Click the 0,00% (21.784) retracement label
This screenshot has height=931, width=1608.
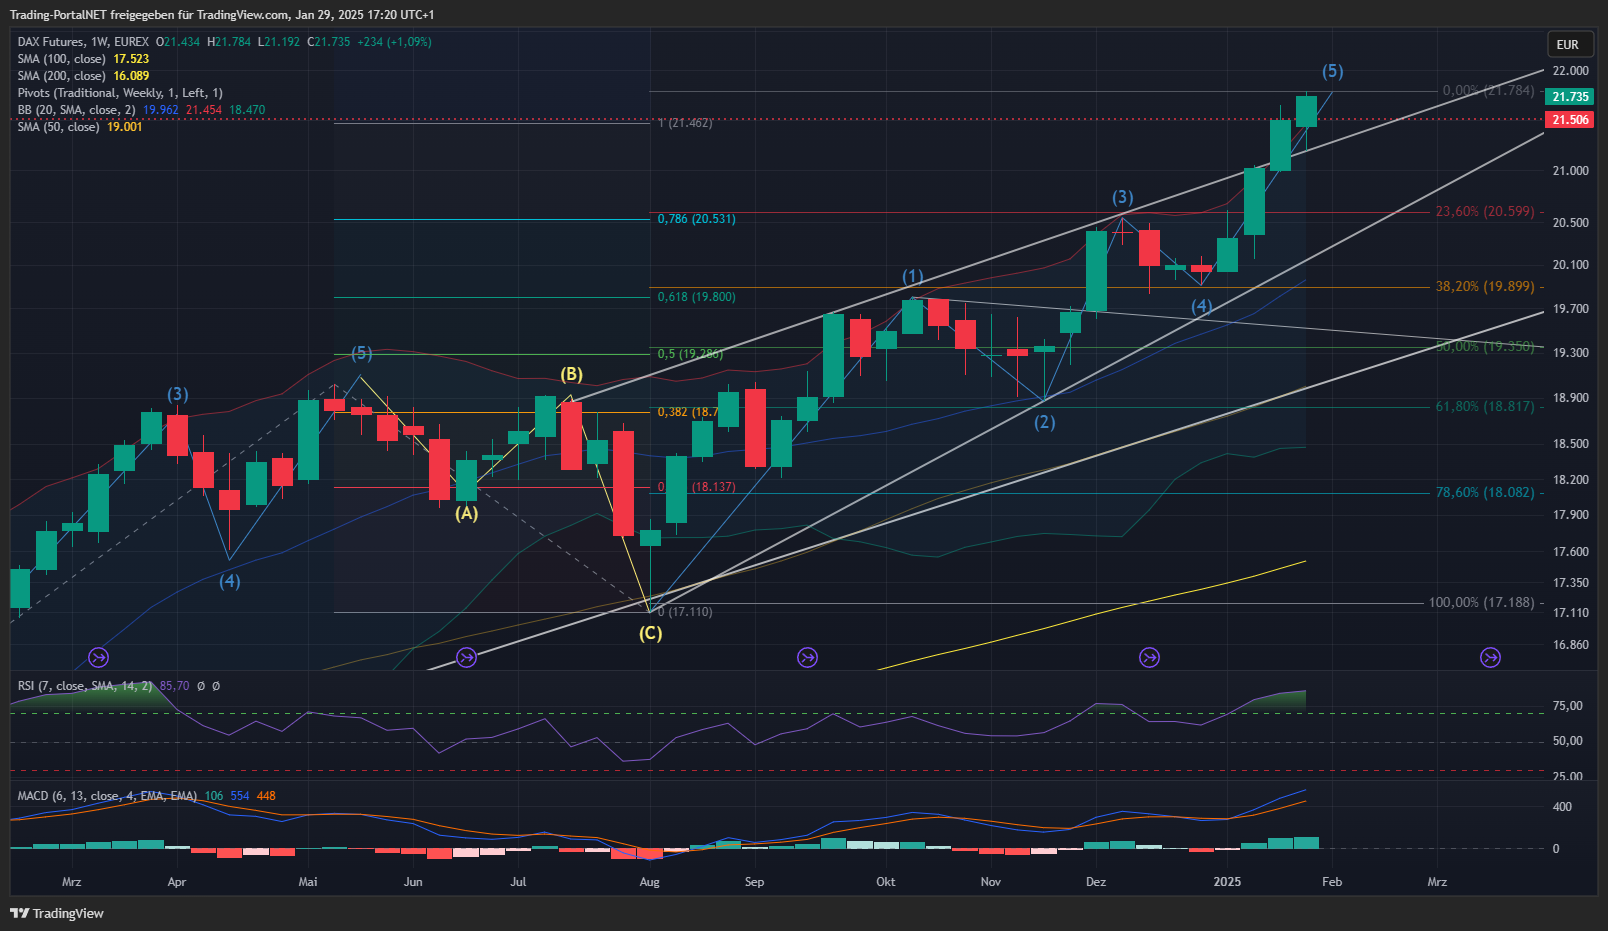pos(1488,91)
